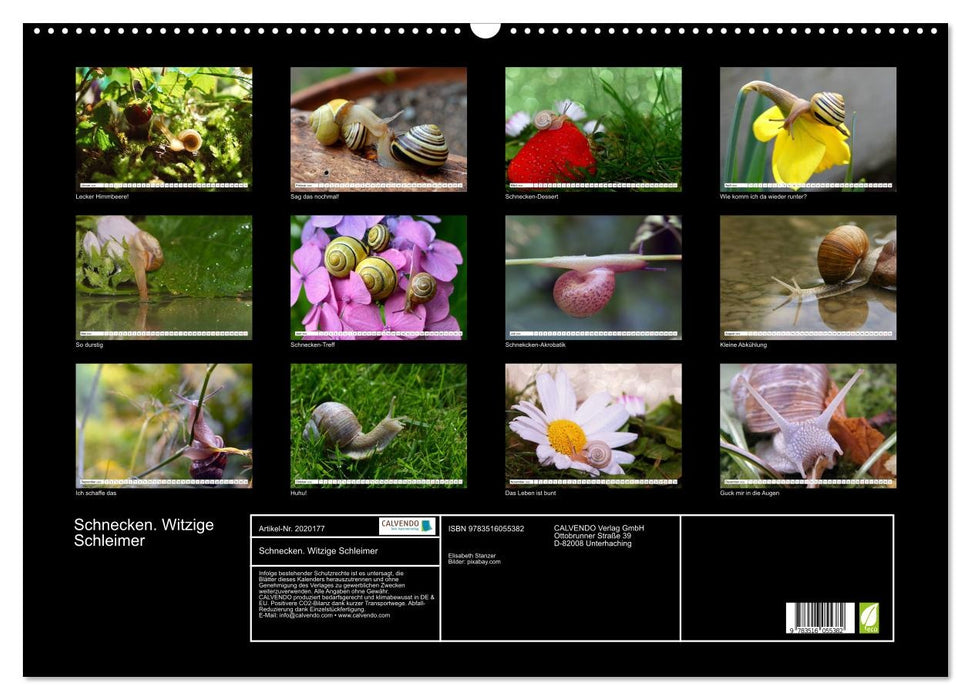Open the 'Guck mir in die Augen' photo
Viewport: 971px width, 700px height.
[x=808, y=425]
